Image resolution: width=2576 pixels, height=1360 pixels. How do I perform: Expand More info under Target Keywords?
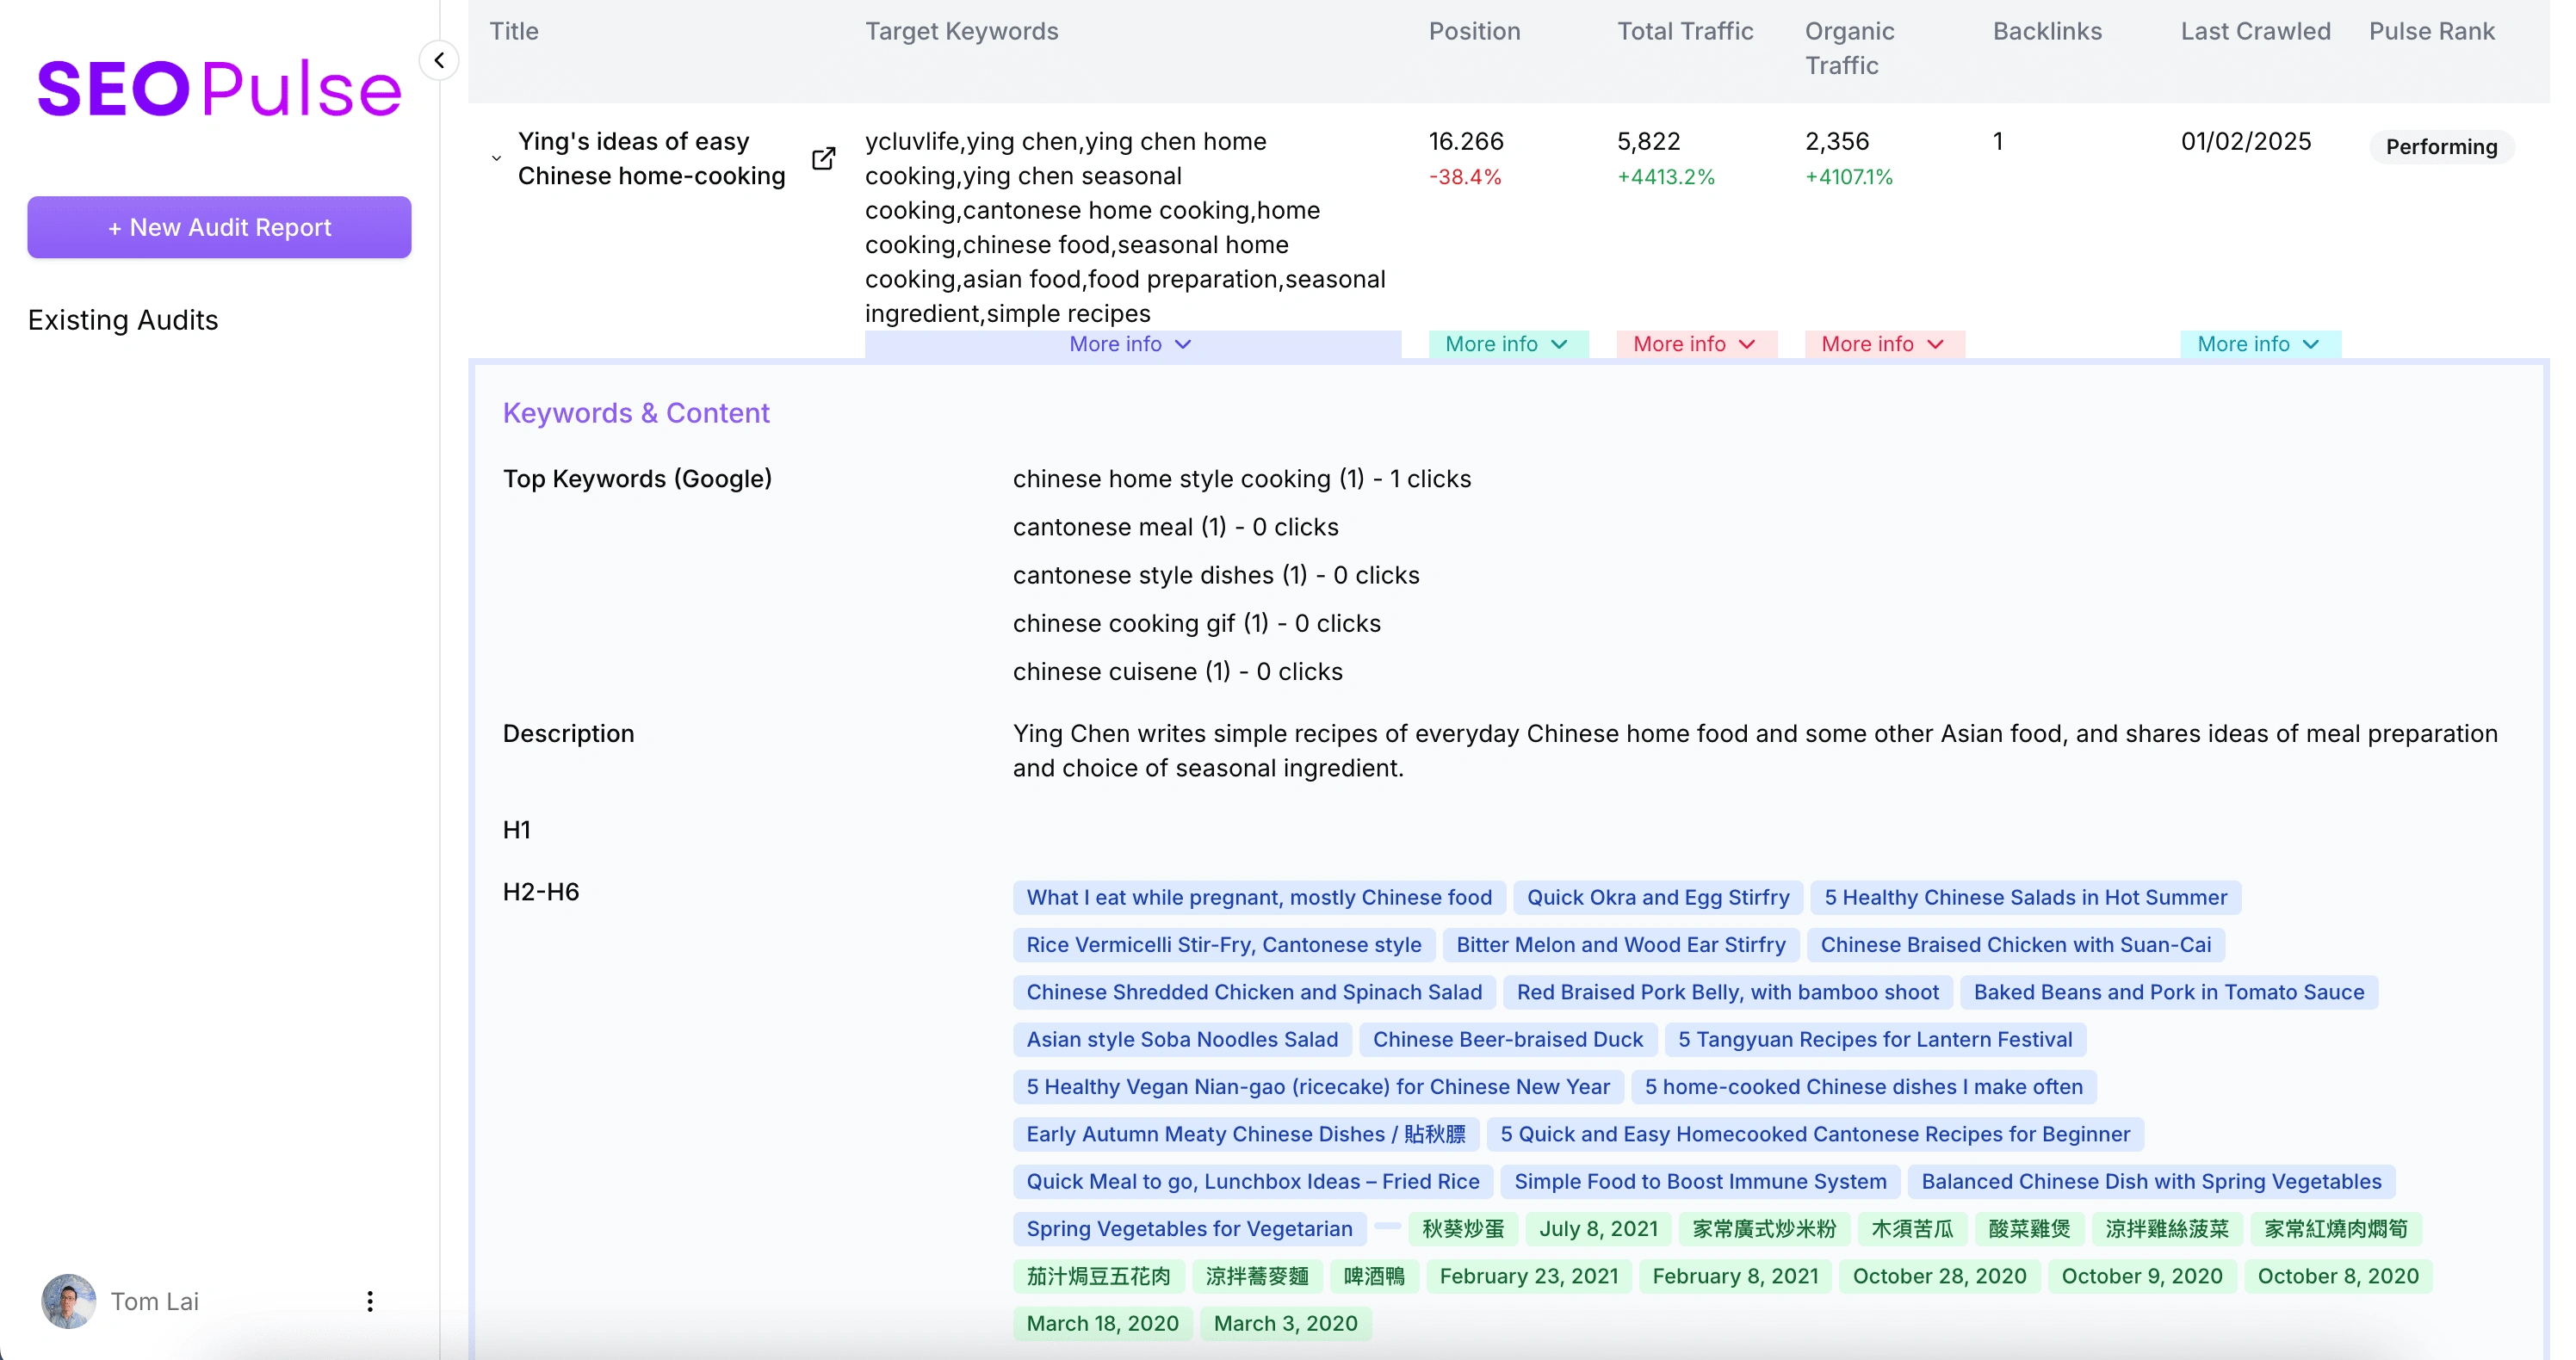[x=1131, y=344]
